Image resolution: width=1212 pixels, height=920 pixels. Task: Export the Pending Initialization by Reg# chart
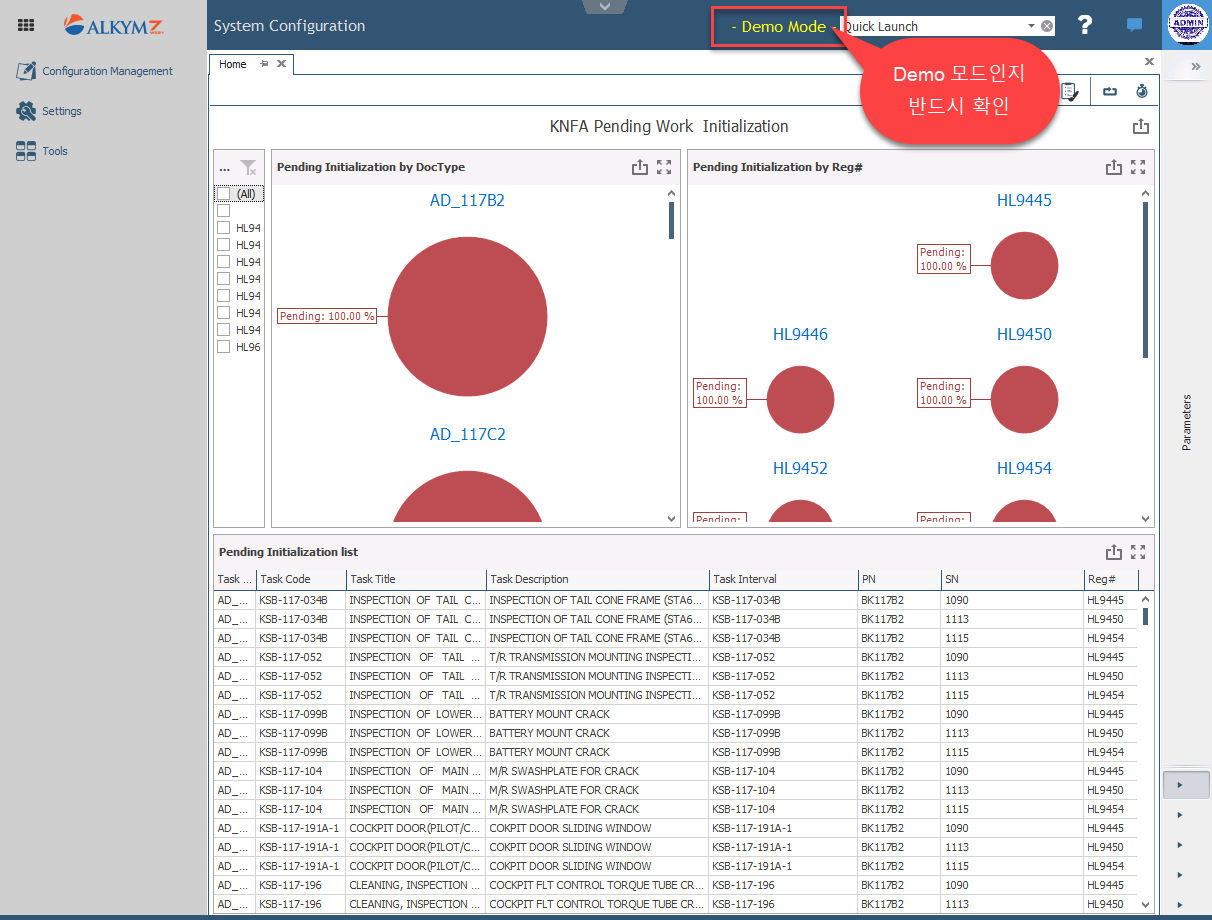click(1113, 167)
